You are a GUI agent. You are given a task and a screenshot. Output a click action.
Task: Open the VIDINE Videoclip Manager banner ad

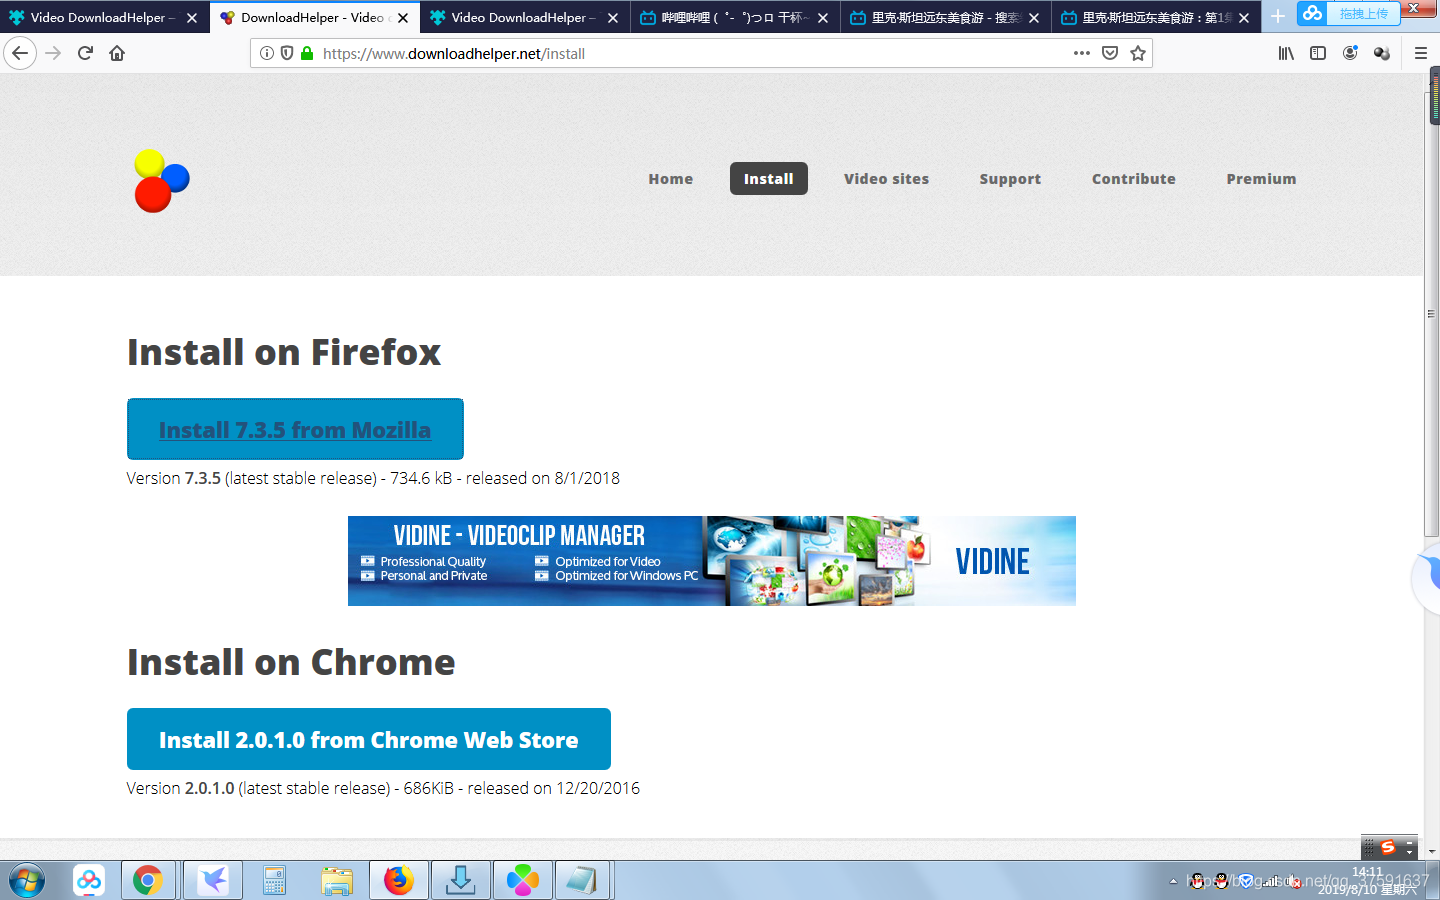(x=712, y=561)
